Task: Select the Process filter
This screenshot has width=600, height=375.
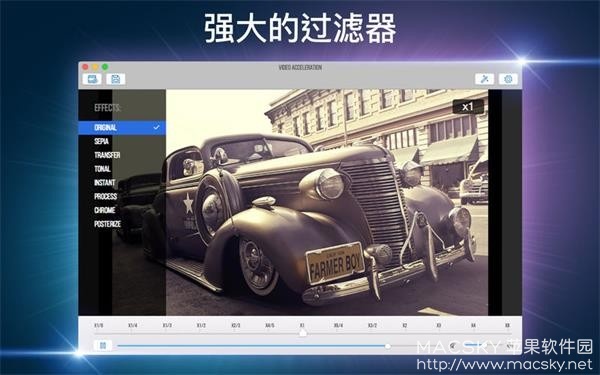Action: (x=106, y=196)
